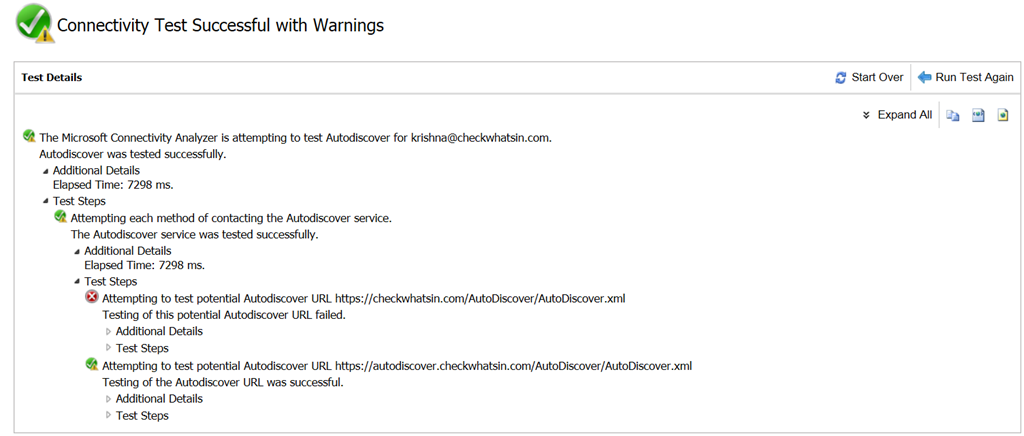Click the red failed status icon
The image size is (1024, 436).
click(92, 297)
